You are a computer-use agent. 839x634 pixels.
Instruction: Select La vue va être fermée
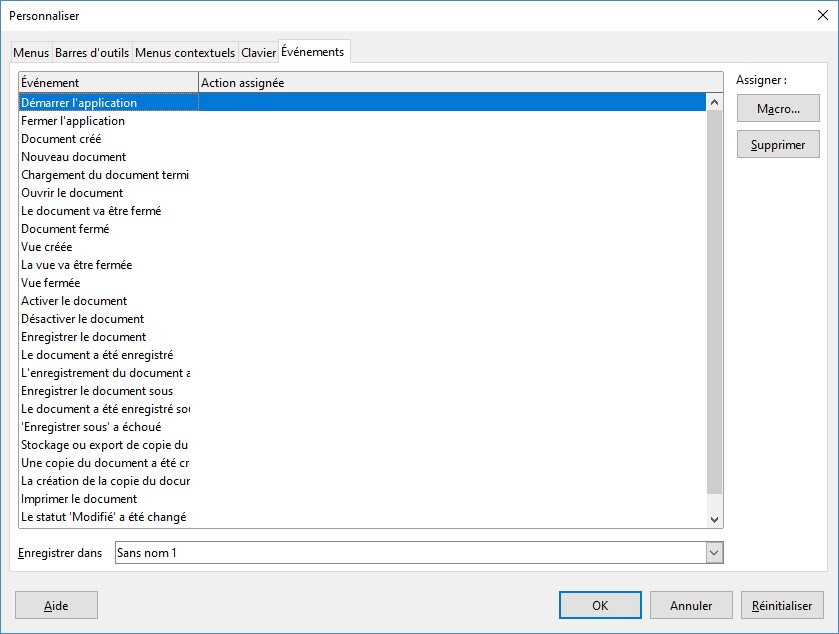[363, 265]
